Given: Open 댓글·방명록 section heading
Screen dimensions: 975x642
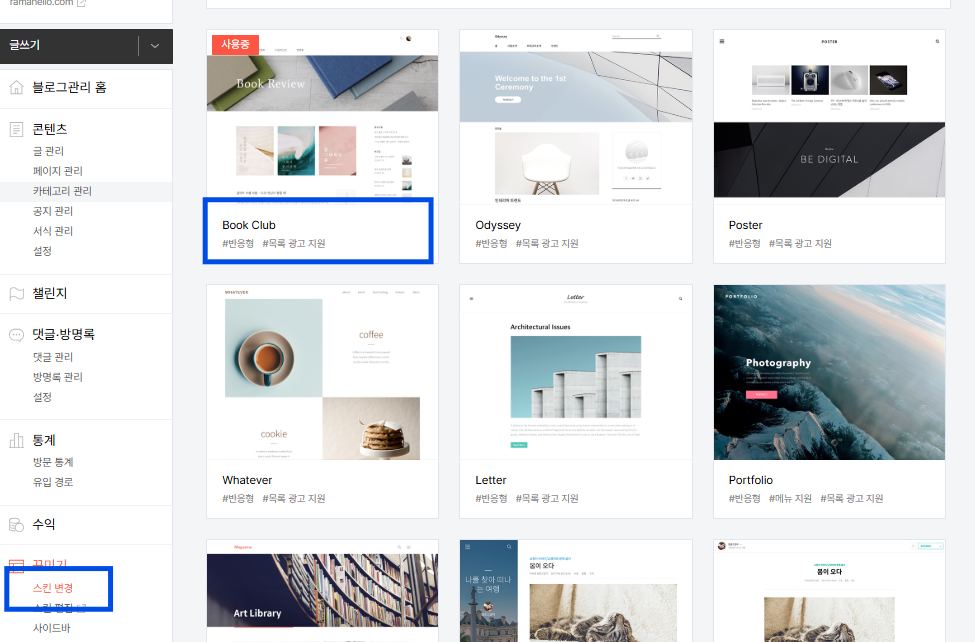Looking at the screenshot, I should point(63,335).
